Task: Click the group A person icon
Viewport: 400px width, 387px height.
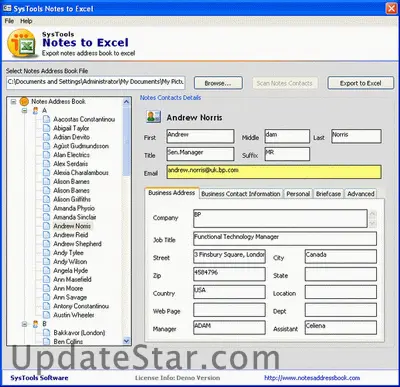Action: click(35, 111)
